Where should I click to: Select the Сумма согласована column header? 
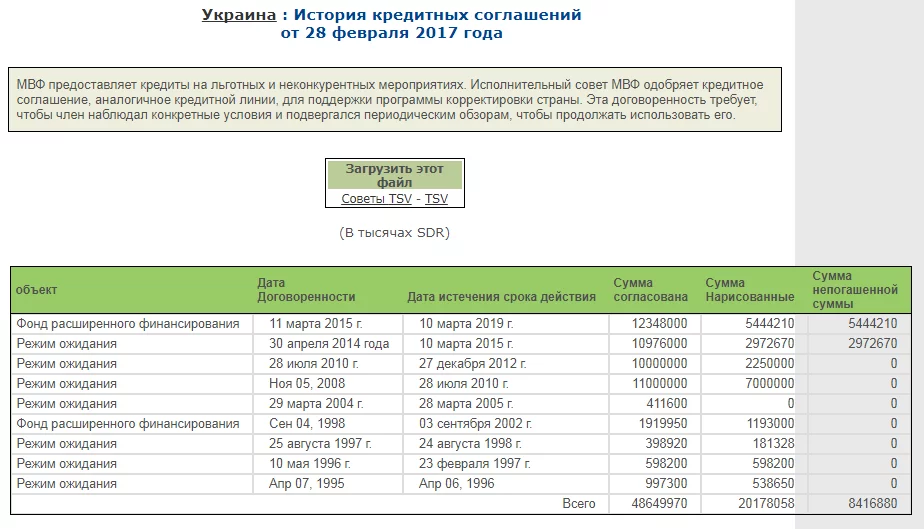pyautogui.click(x=651, y=290)
